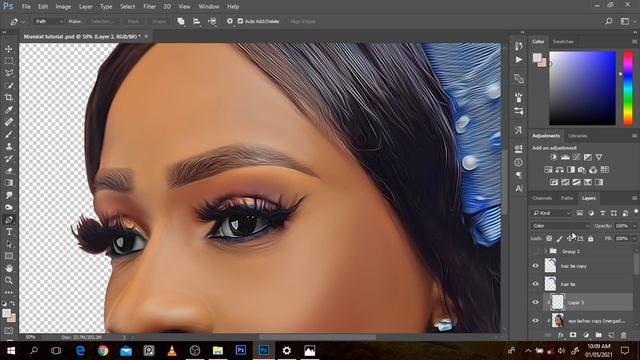Select the Pen tool in toolbar
640x360 pixels.
[9, 220]
